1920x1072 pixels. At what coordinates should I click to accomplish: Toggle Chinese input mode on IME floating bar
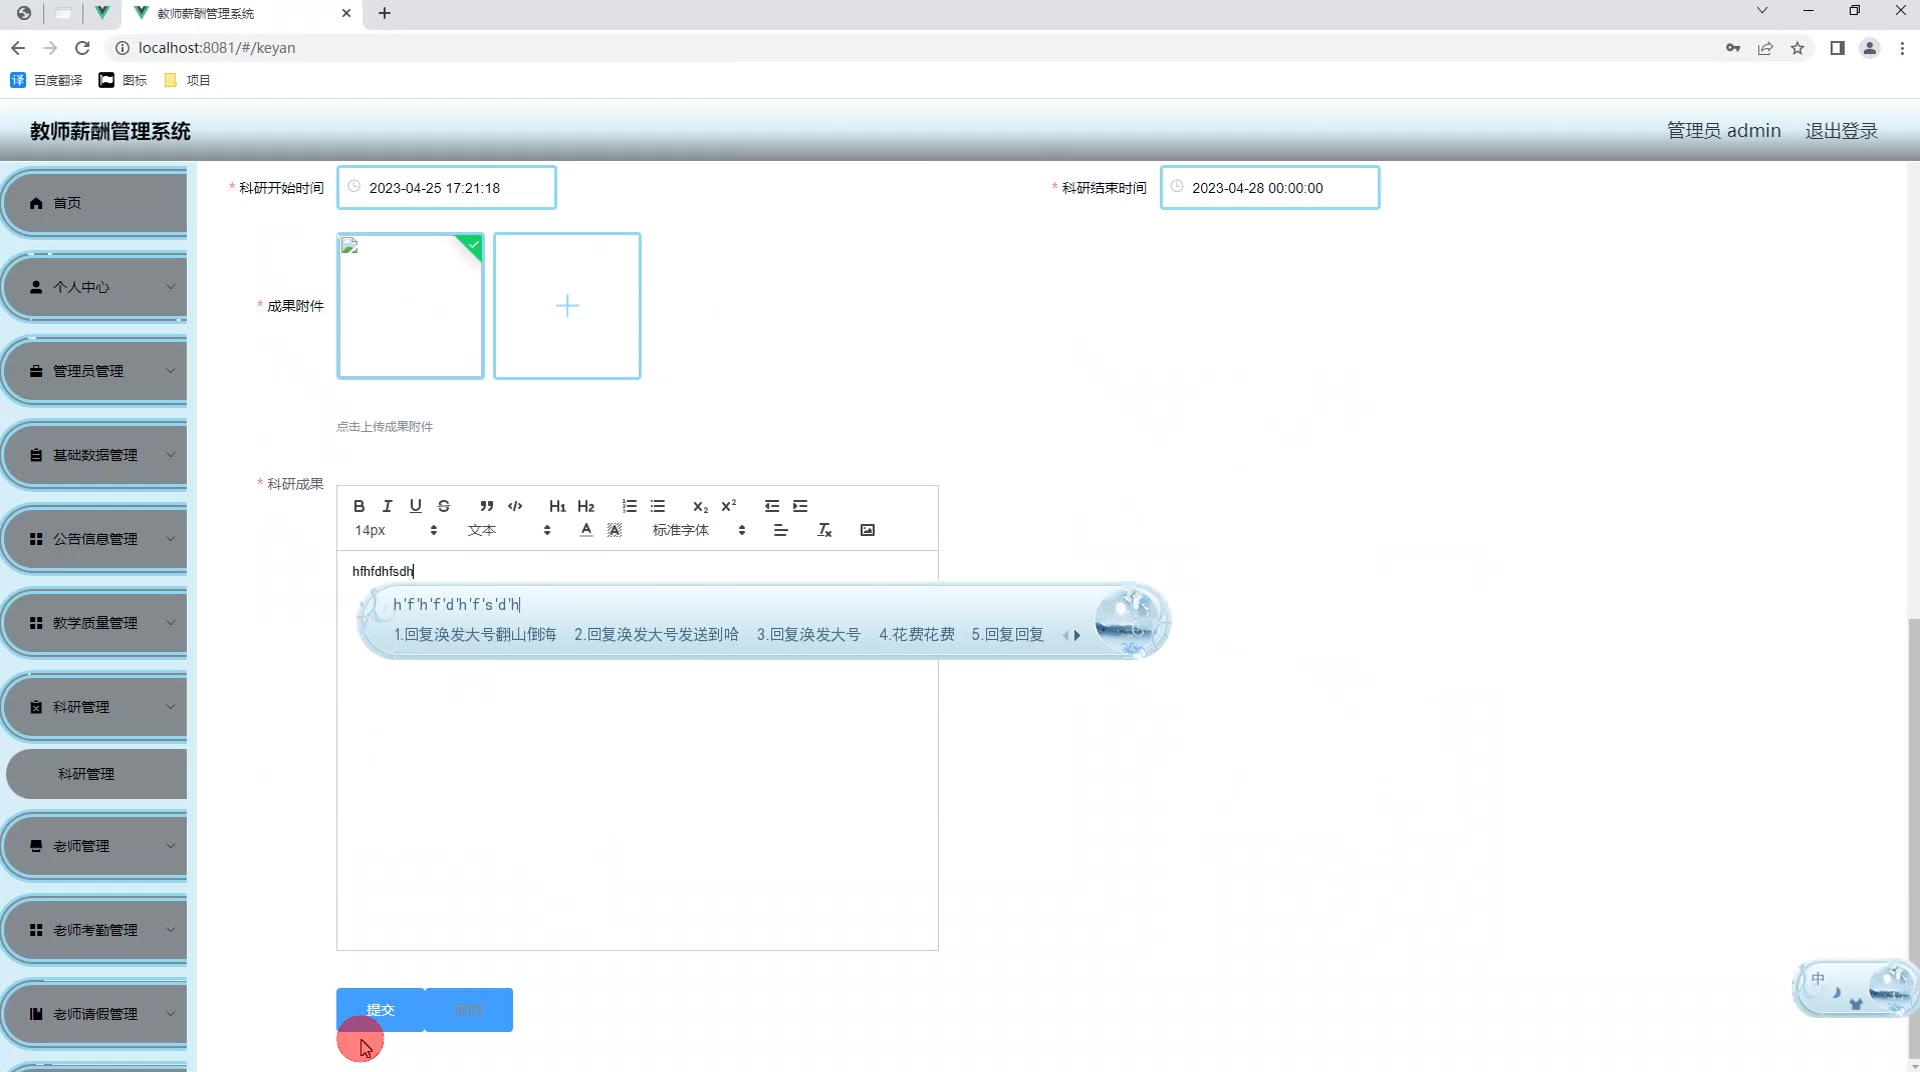click(1817, 979)
